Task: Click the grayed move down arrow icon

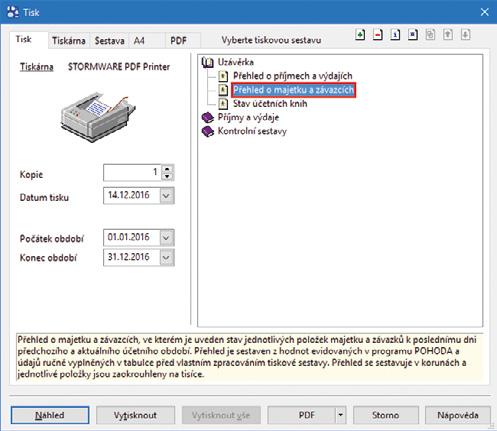Action: click(465, 35)
